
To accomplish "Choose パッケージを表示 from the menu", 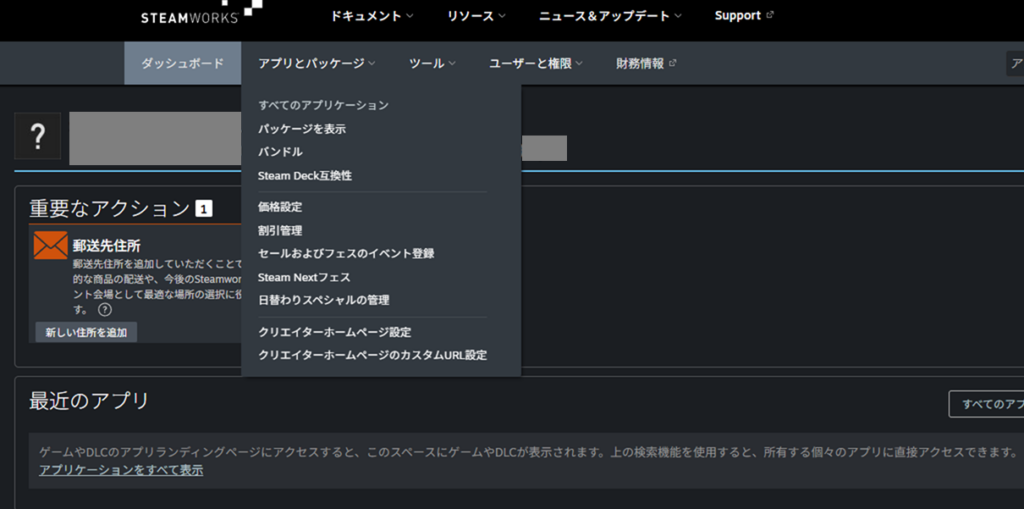I will click(x=302, y=129).
